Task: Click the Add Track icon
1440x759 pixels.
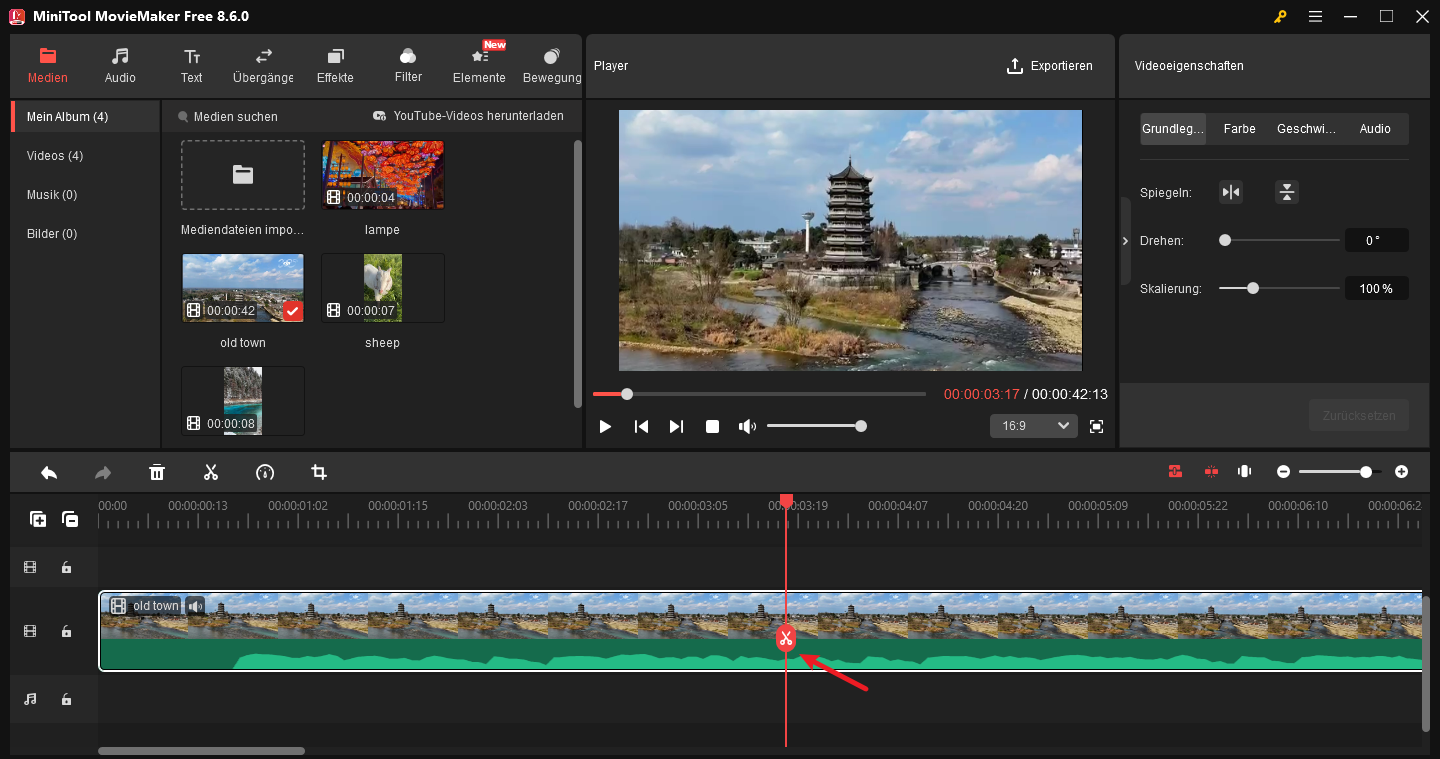Action: (x=38, y=519)
